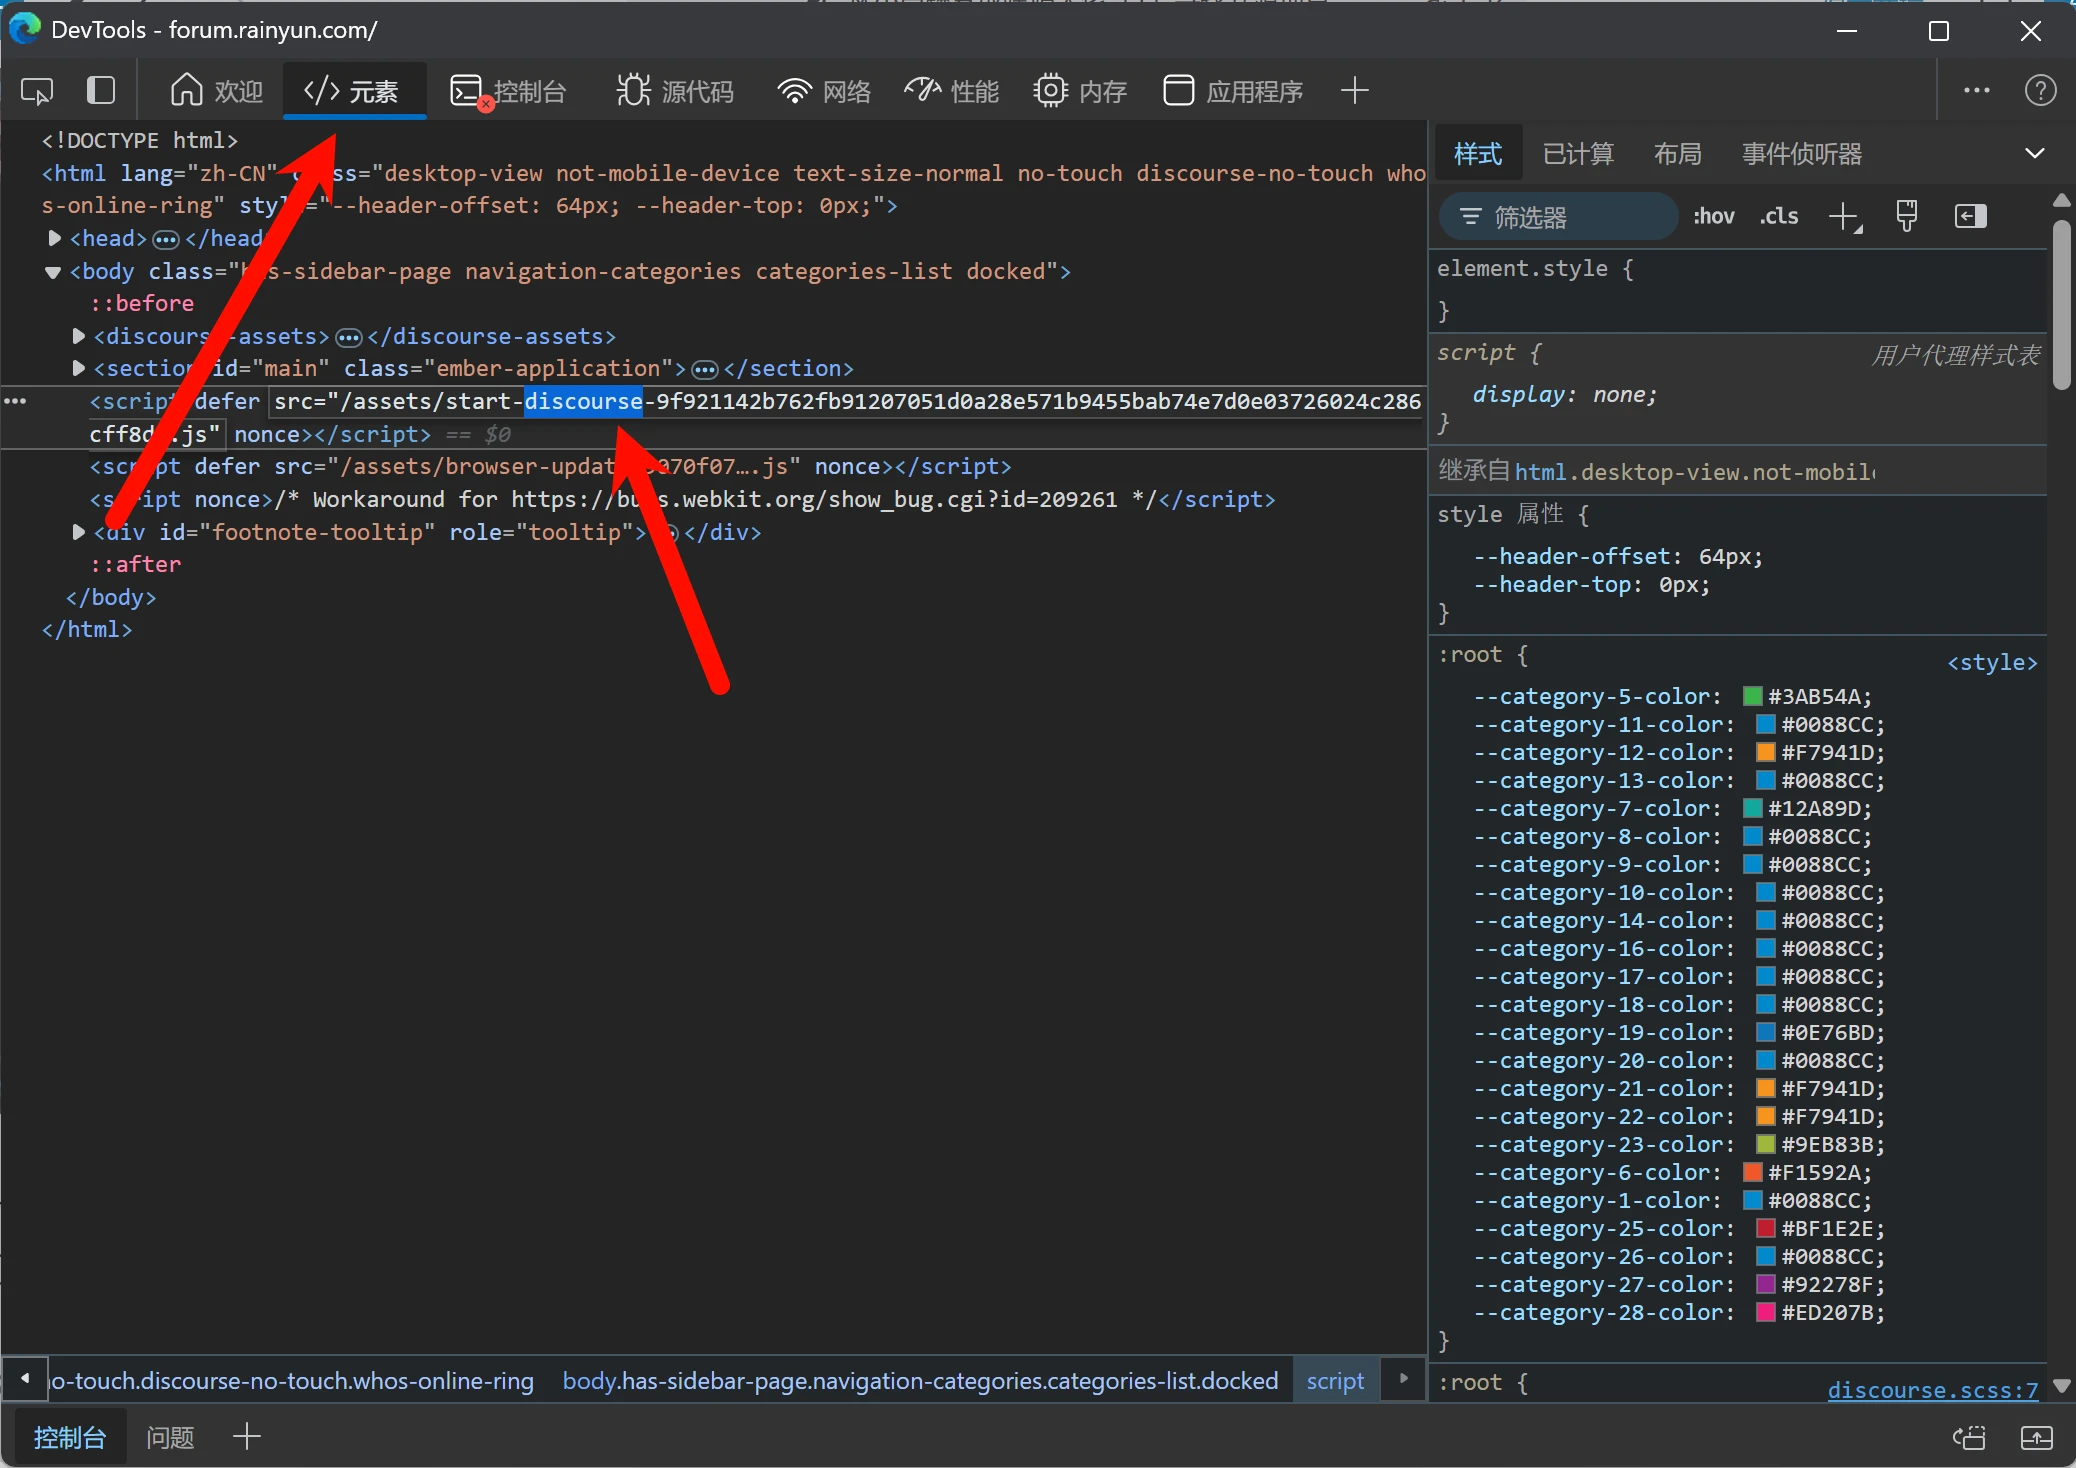Open the customize DevTools three-dots menu
Image resolution: width=2076 pixels, height=1468 pixels.
tap(1976, 91)
